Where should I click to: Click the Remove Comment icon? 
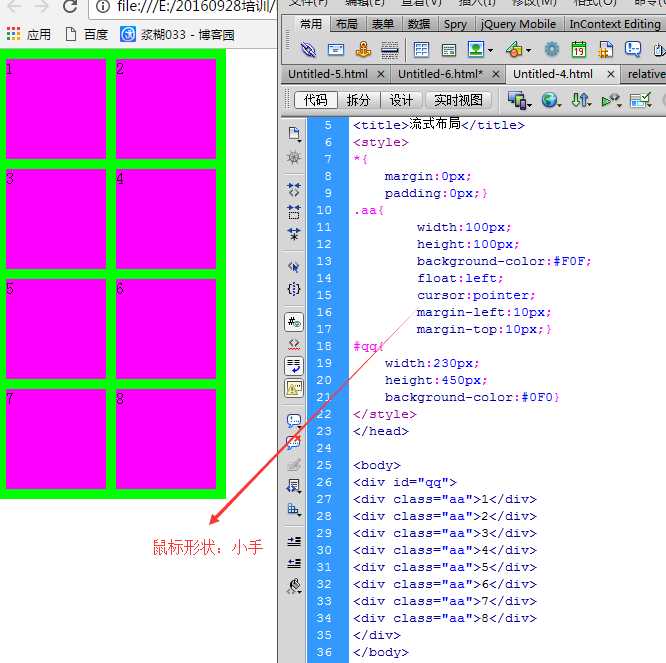[x=294, y=443]
